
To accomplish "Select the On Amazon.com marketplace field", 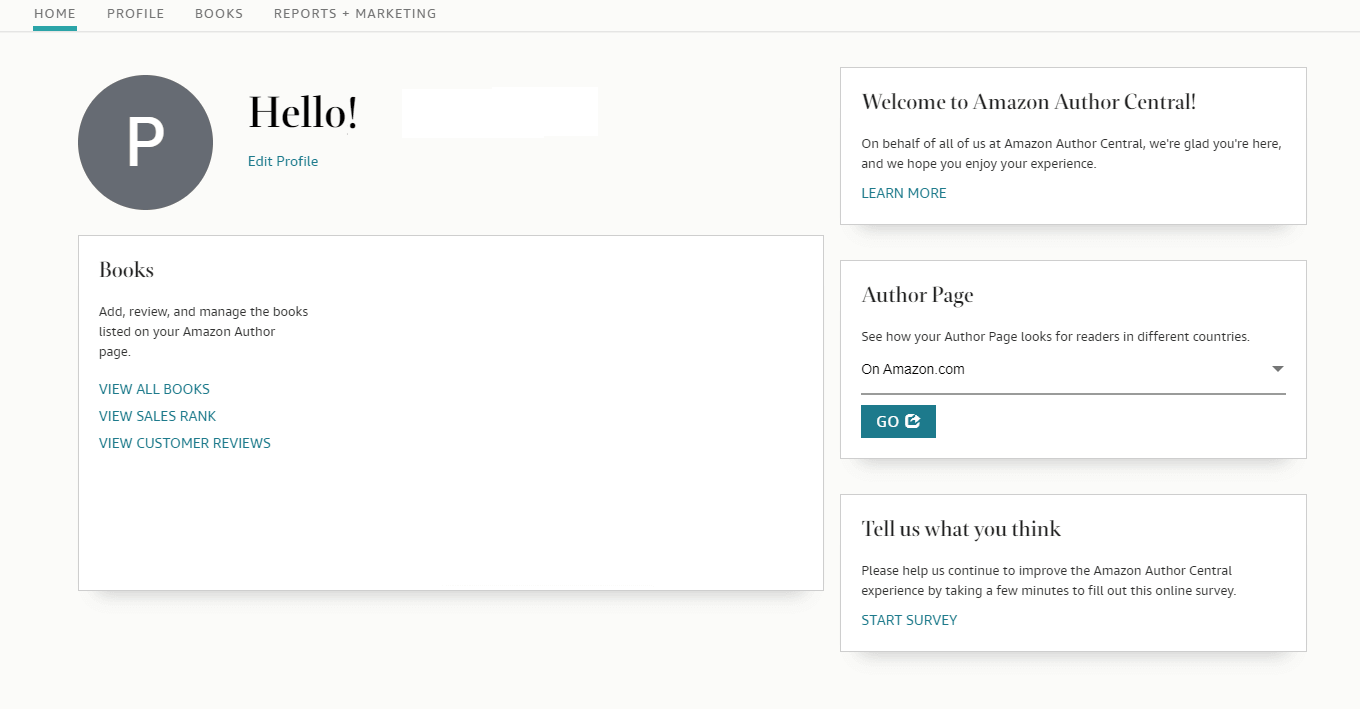I will coord(1073,370).
